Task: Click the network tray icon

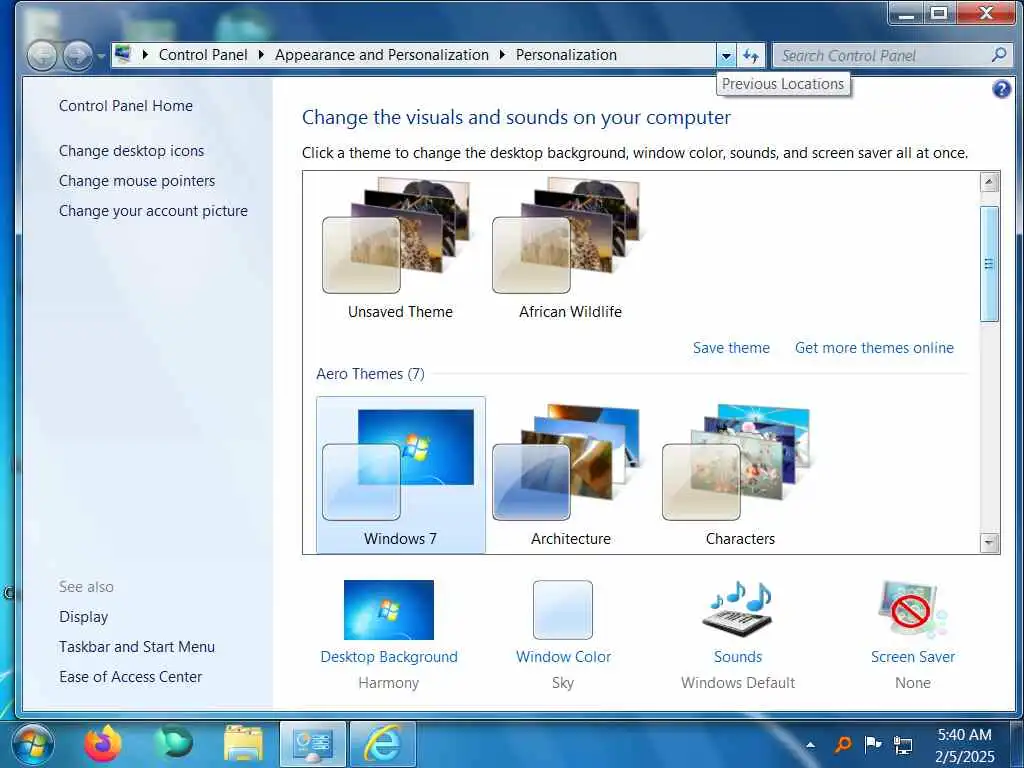Action: tap(903, 744)
